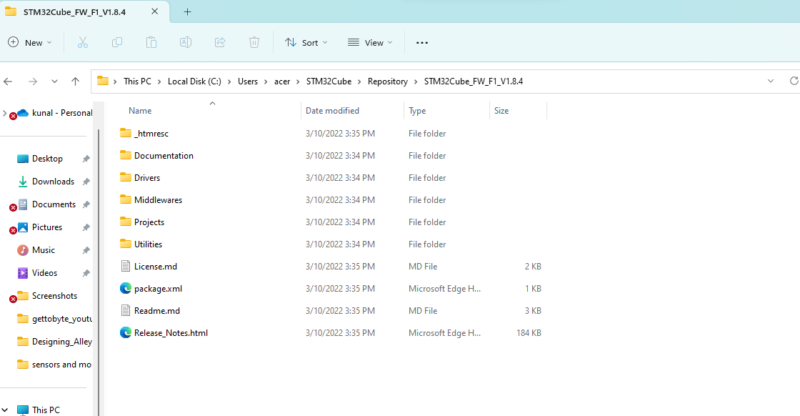Screen dimensions: 800x416
Task: Open the See more three-dots menu
Action: [422, 43]
